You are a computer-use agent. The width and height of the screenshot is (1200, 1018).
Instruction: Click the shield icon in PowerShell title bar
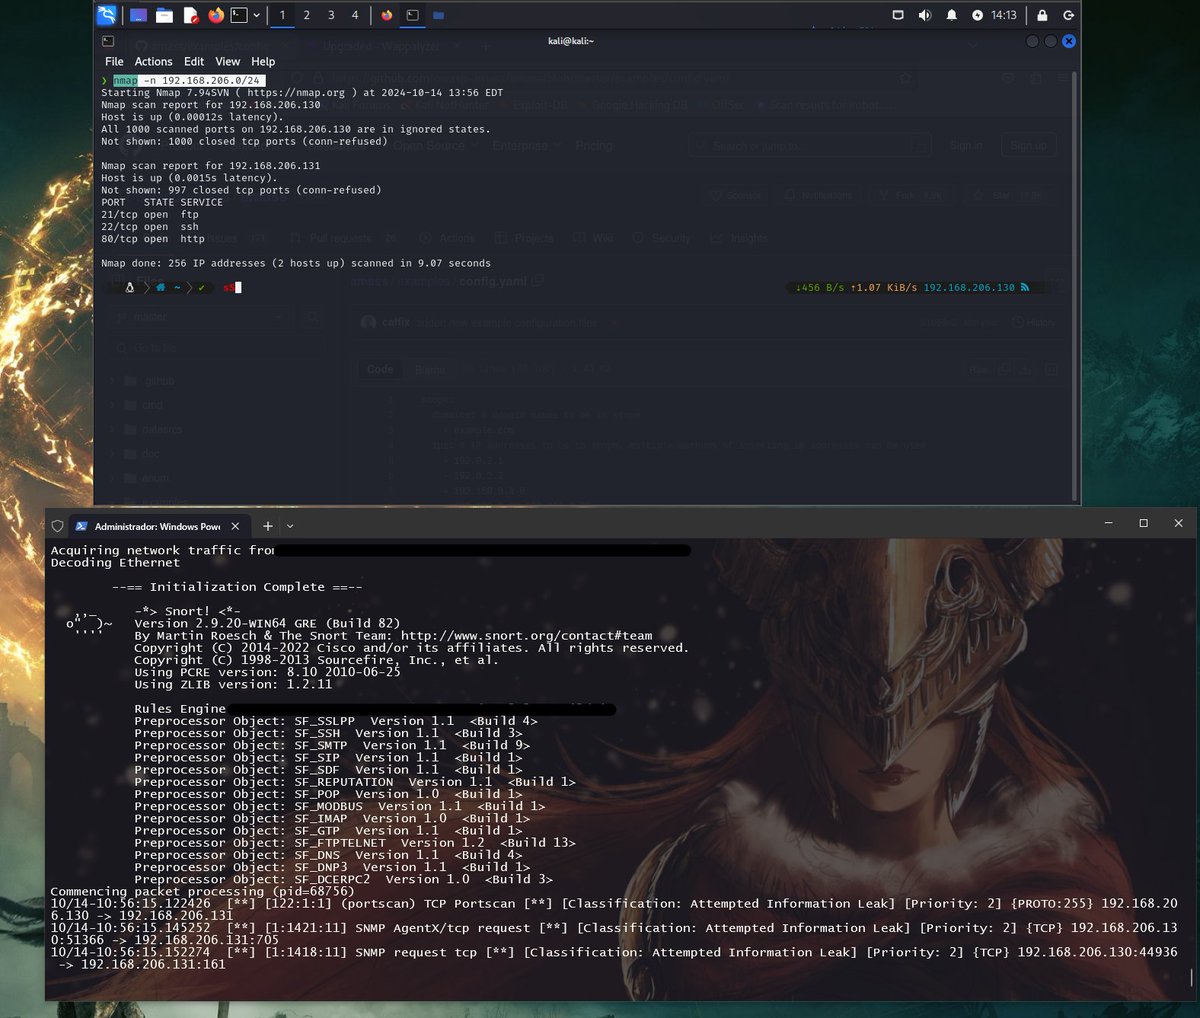click(58, 526)
